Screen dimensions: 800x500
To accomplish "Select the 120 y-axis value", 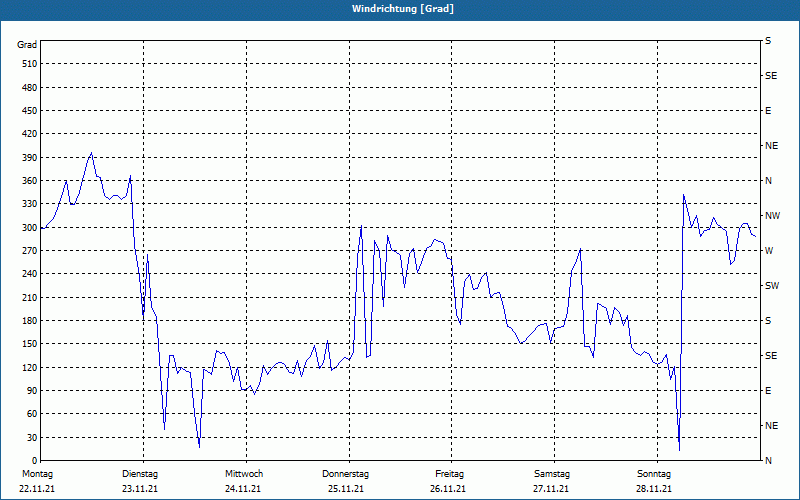I will pyautogui.click(x=30, y=367).
